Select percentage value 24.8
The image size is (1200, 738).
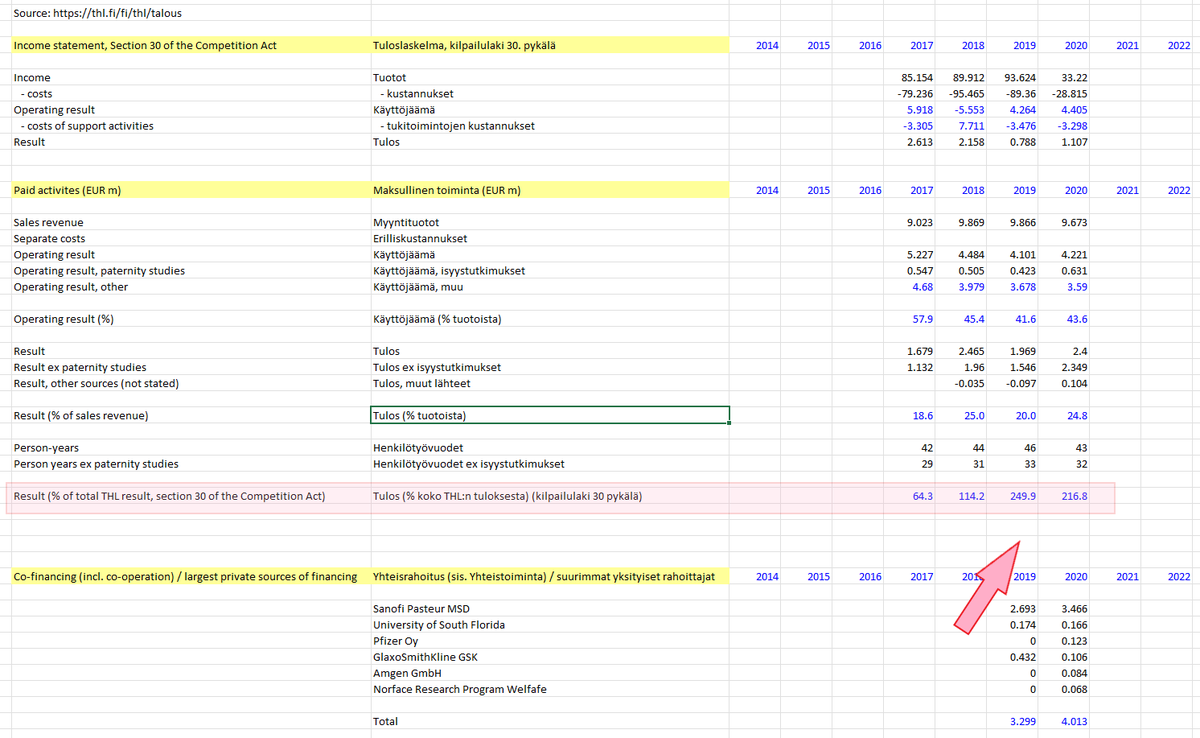point(1078,415)
